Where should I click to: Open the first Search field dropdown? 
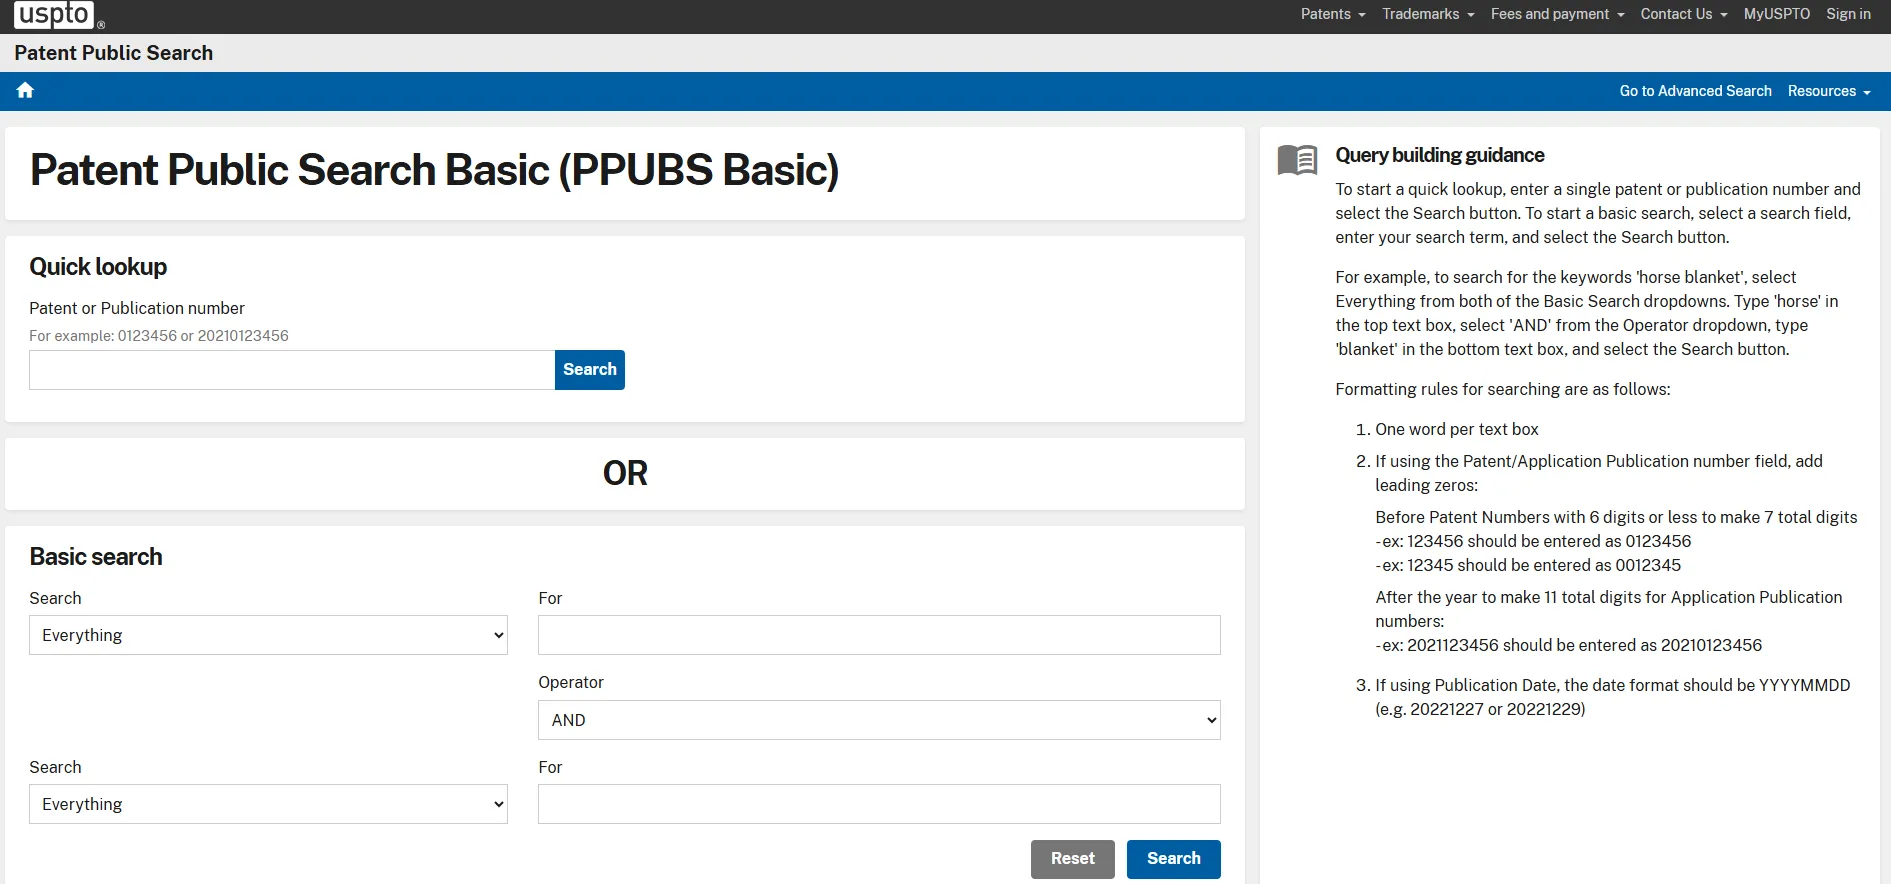click(268, 635)
